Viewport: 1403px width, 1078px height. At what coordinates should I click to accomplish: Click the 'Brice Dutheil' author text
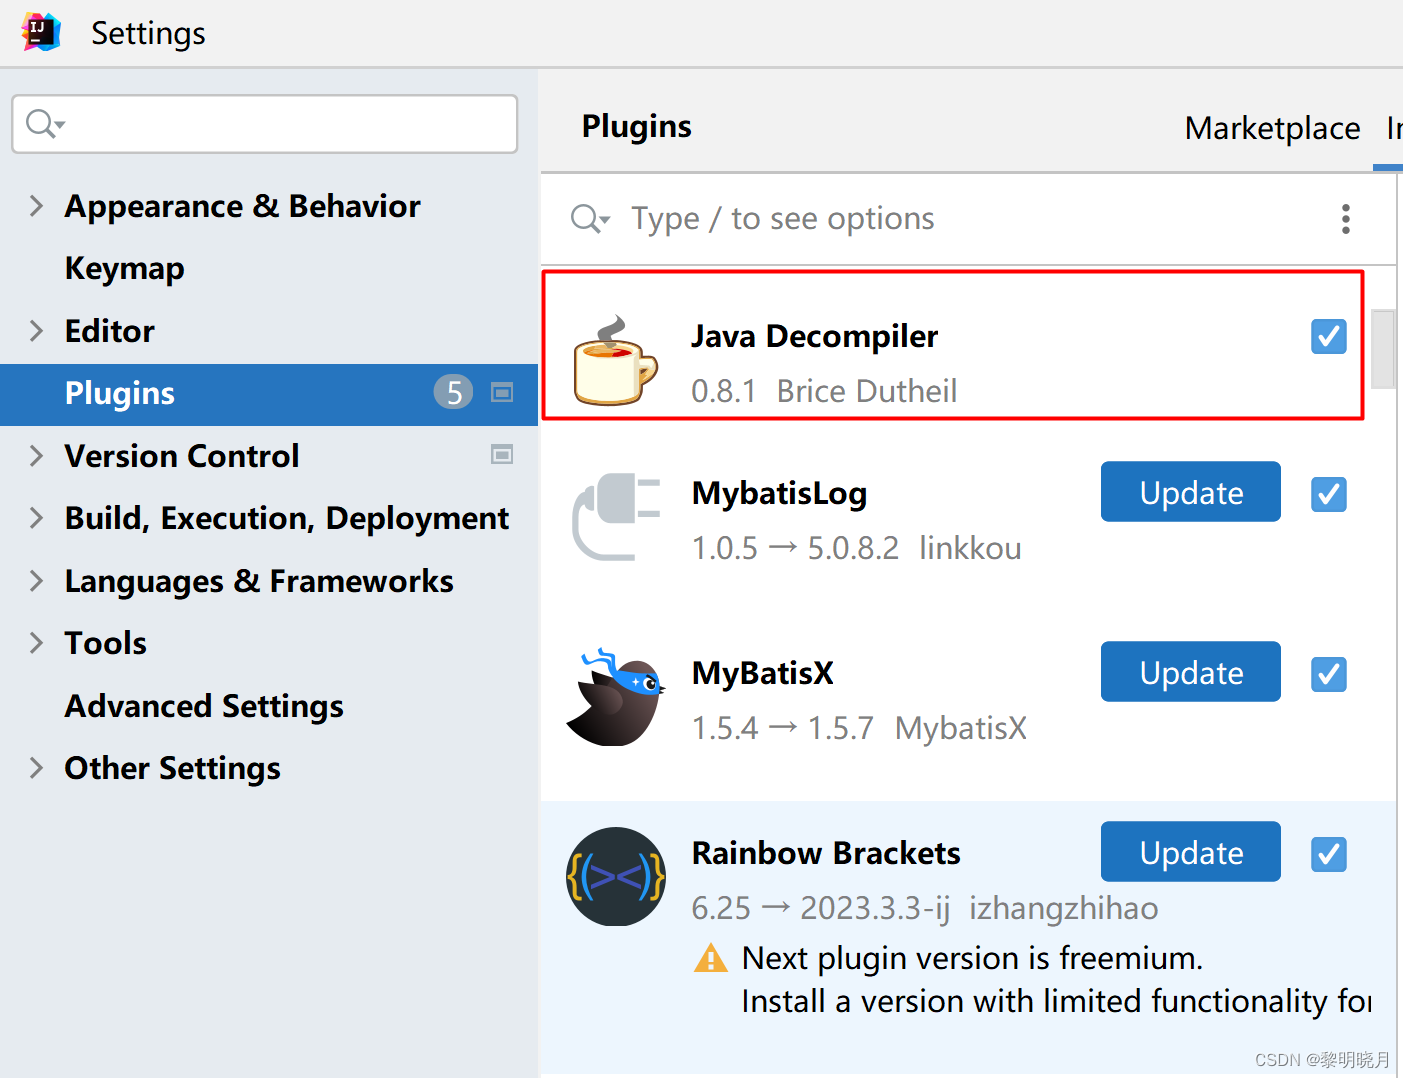[866, 391]
